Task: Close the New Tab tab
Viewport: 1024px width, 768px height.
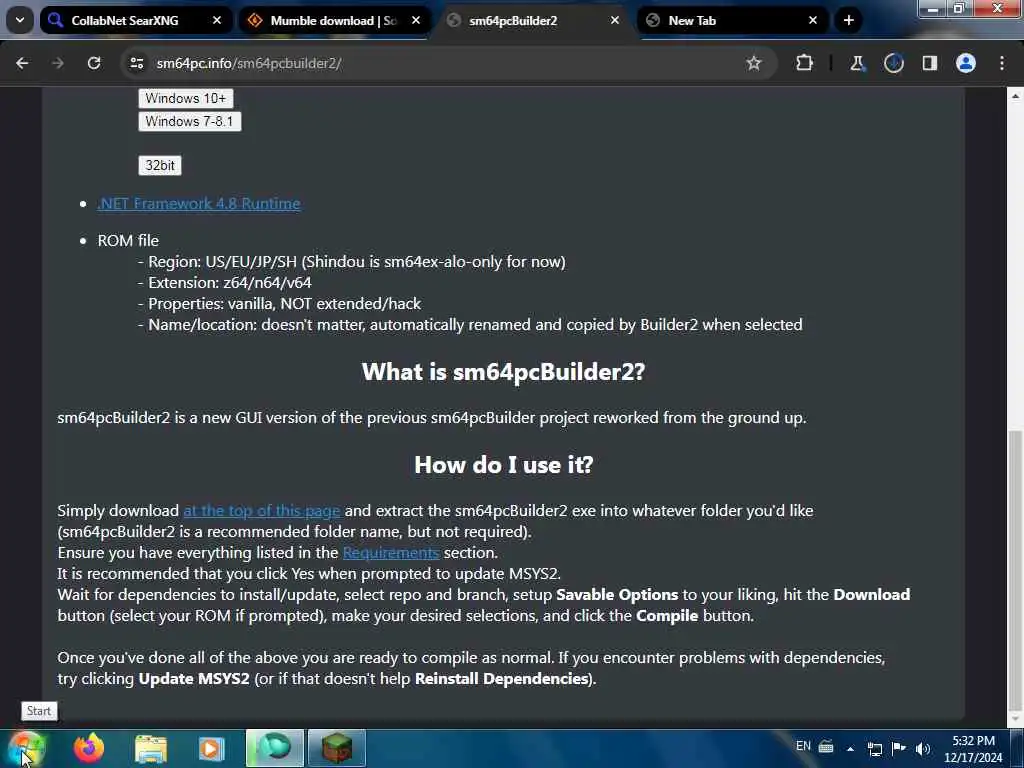Action: [813, 20]
